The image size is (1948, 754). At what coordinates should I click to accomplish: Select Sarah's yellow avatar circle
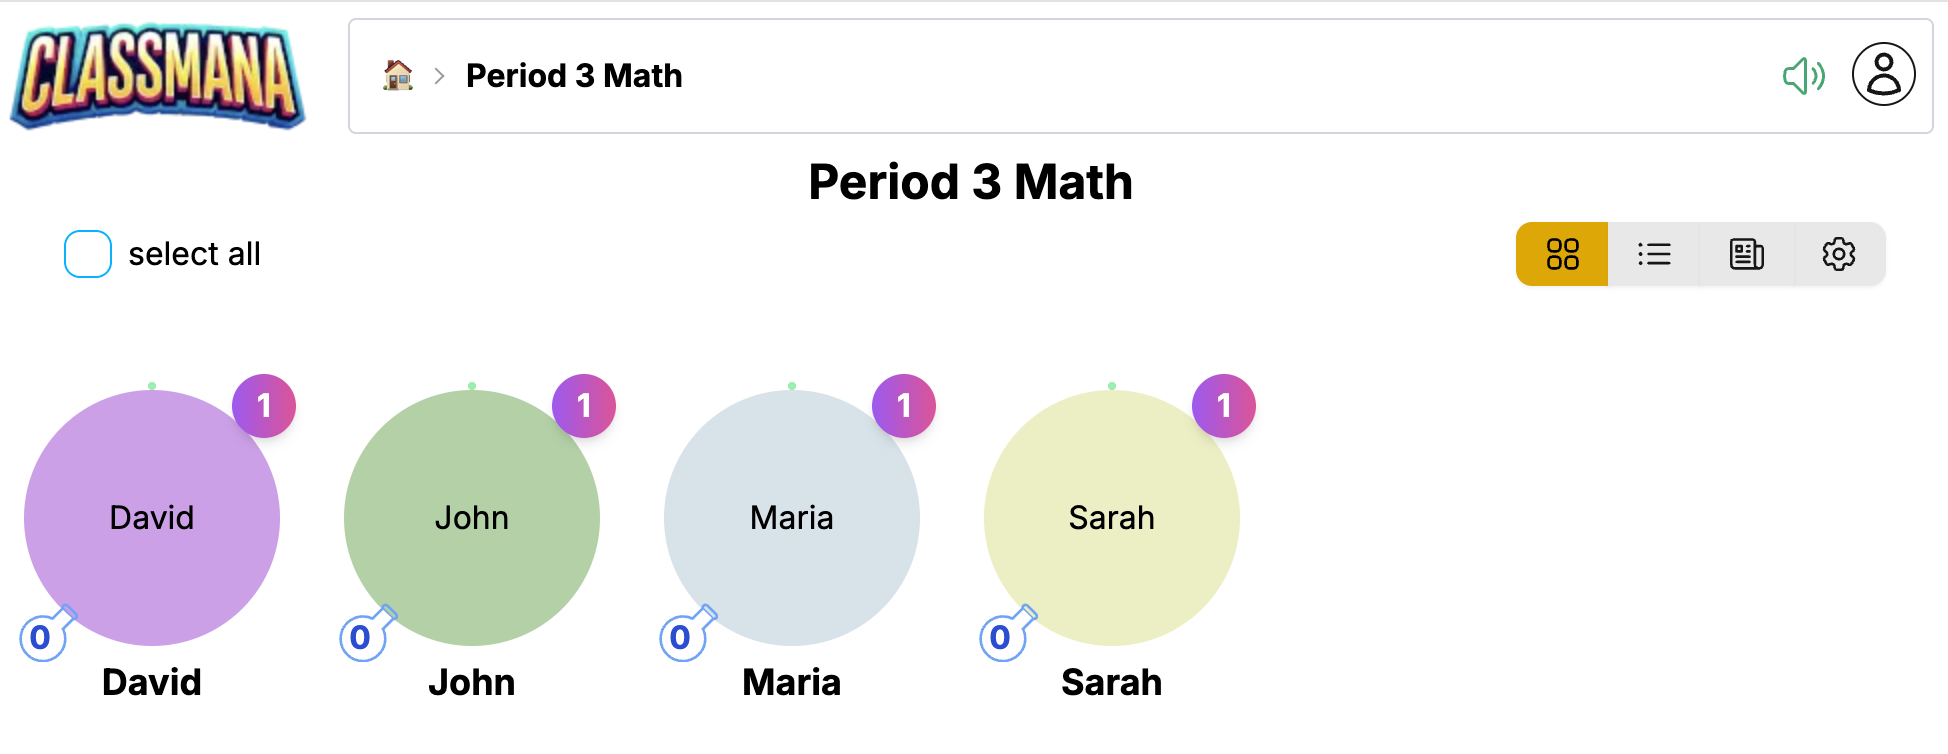point(1112,518)
